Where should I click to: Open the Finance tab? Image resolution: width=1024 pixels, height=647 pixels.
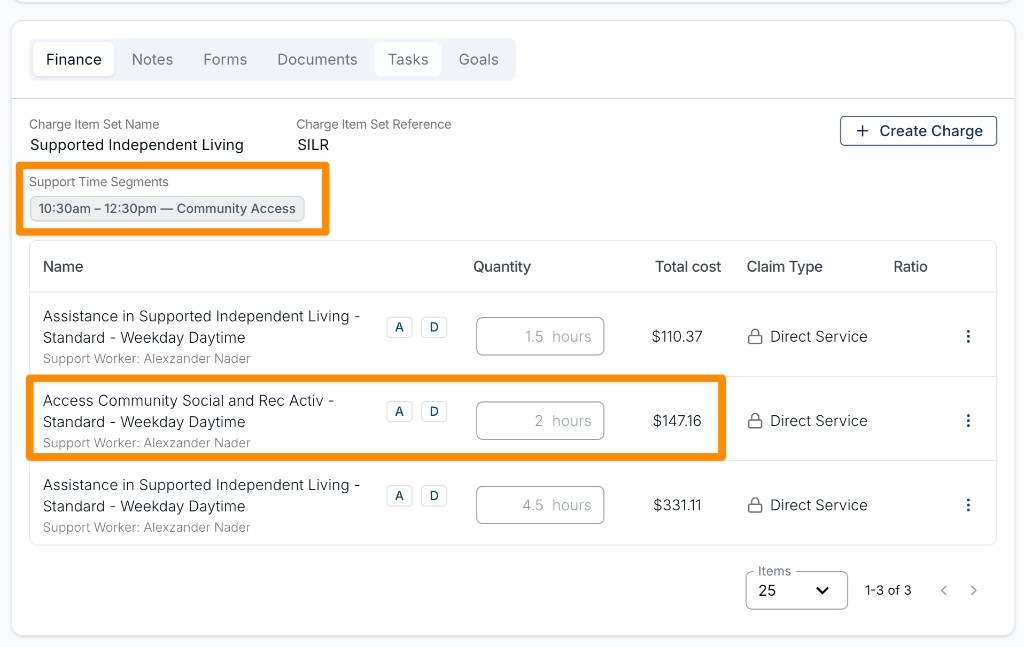[x=74, y=59]
